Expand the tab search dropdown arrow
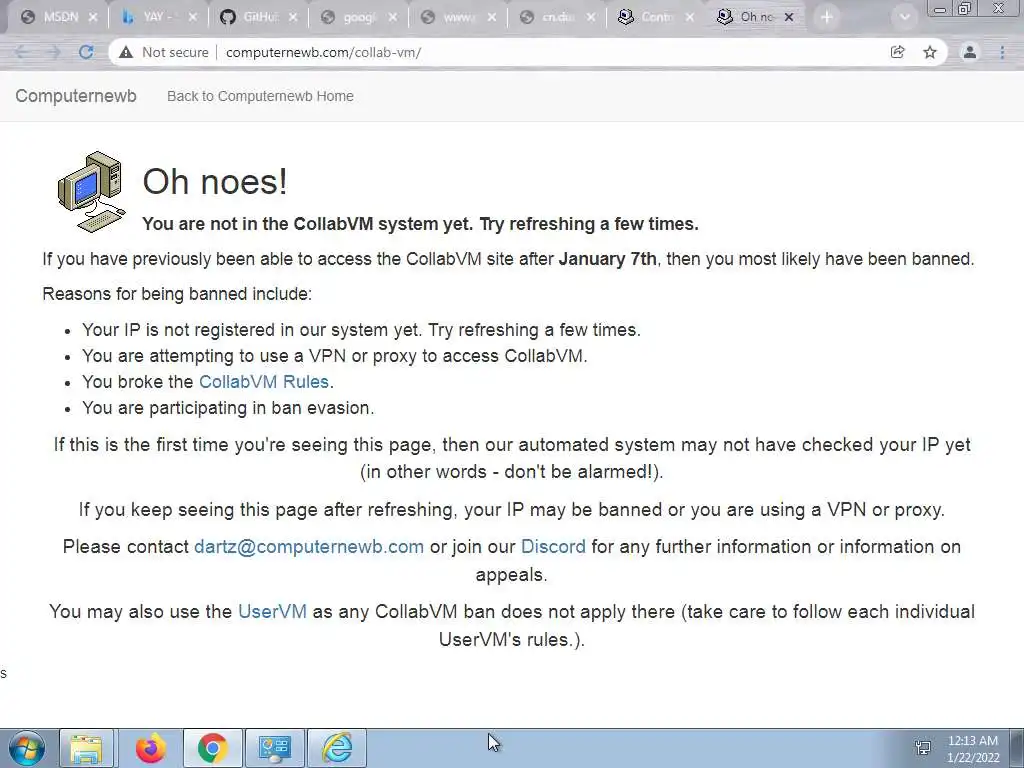This screenshot has height=768, width=1024. (904, 17)
